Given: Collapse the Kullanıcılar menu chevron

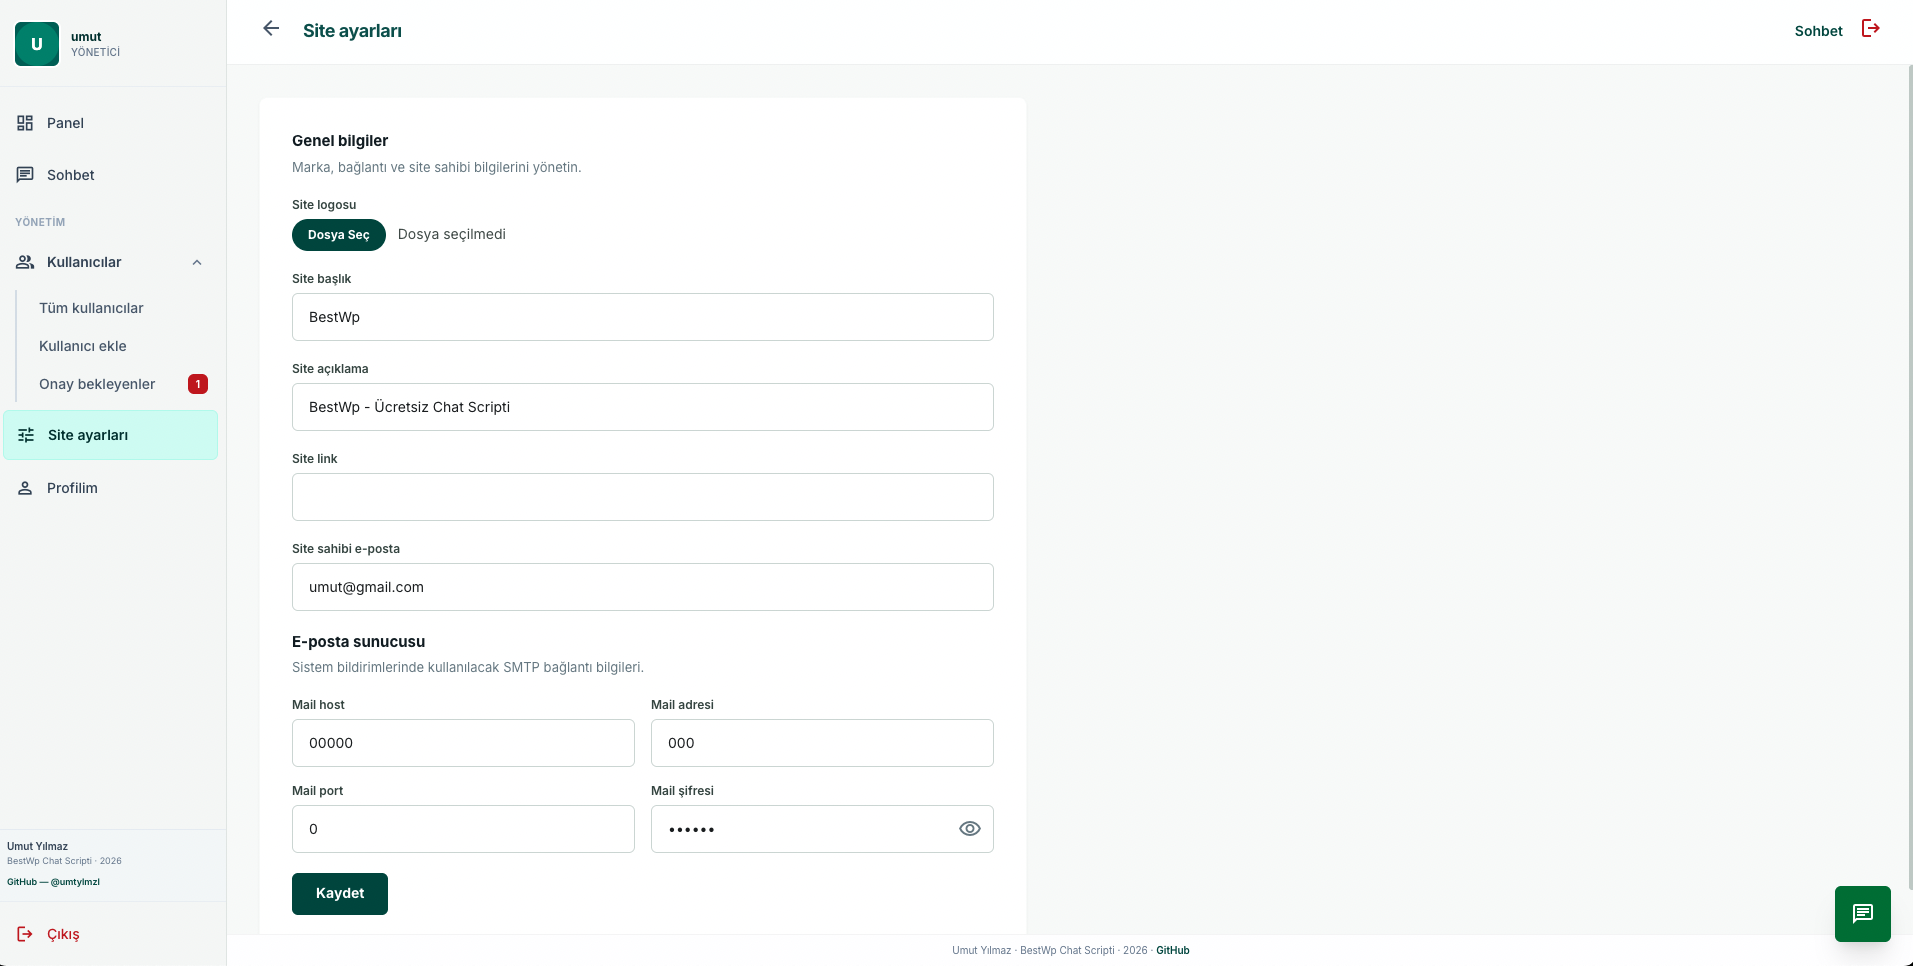Looking at the screenshot, I should pos(197,263).
